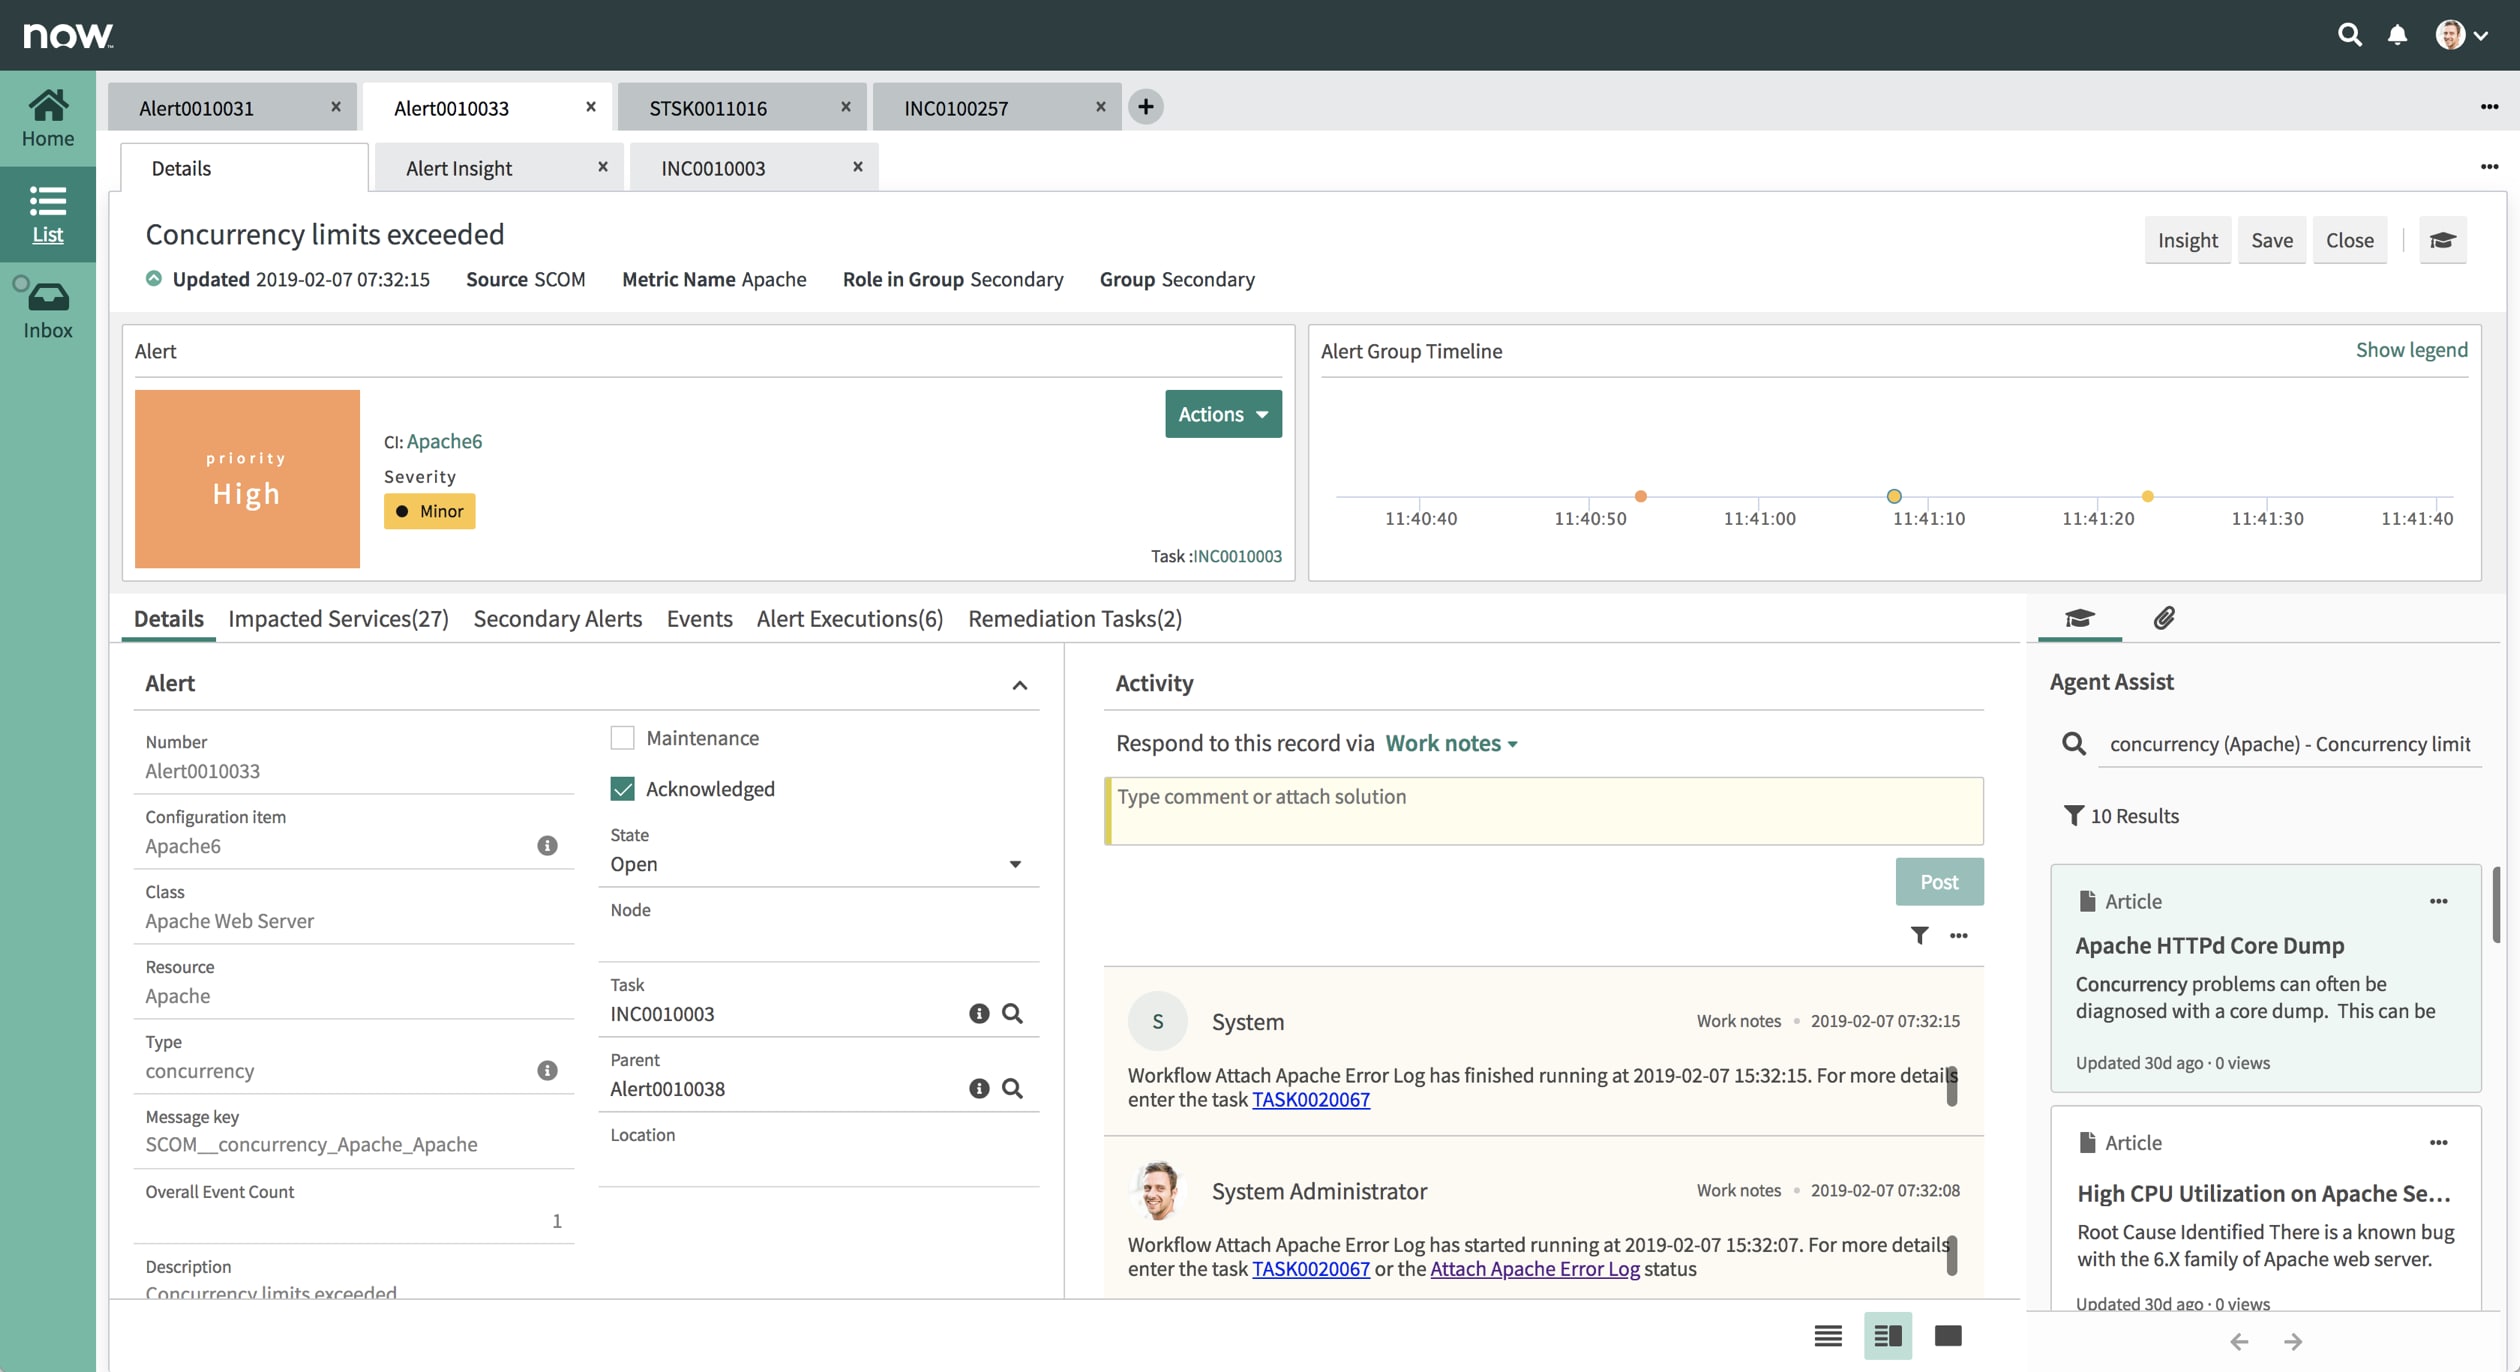Switch to the single-pane full layout icon

click(x=1947, y=1336)
